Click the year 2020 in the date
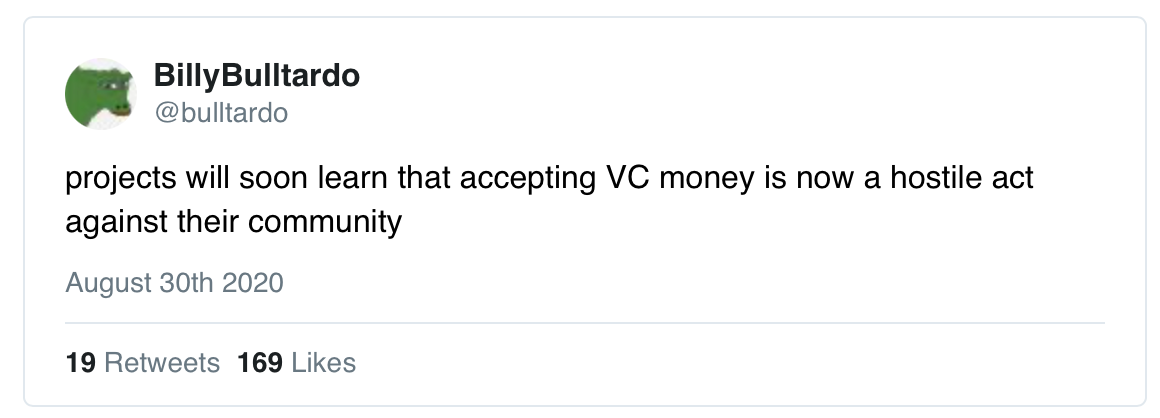 [x=253, y=284]
